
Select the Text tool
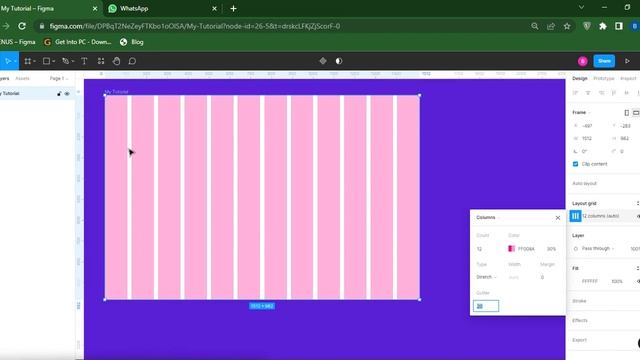coord(84,61)
